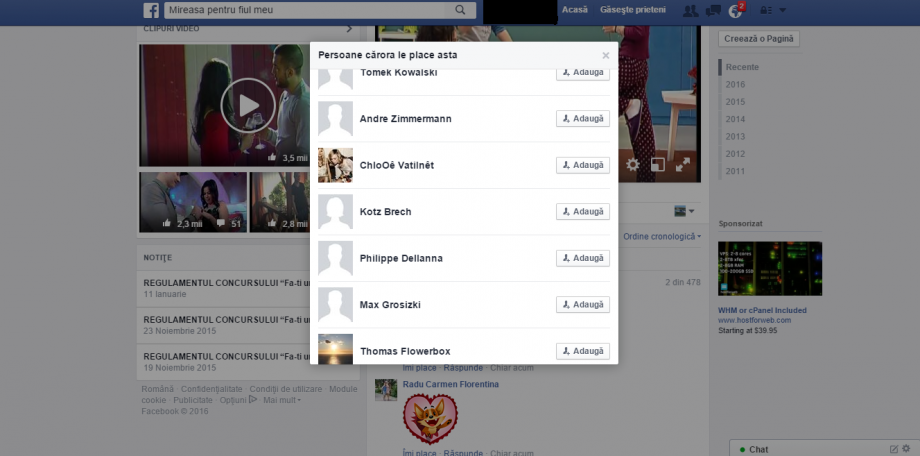The width and height of the screenshot is (920, 456).
Task: Open video thumbnail with 2,3 mii likes
Action: tap(193, 201)
